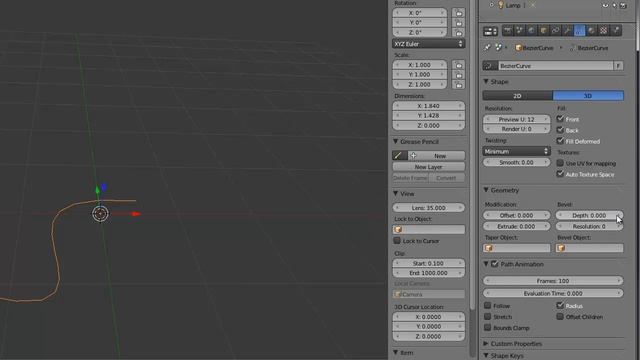Lock the Y rotation axis
Viewport: 640px width, 360px height.
pos(458,22)
